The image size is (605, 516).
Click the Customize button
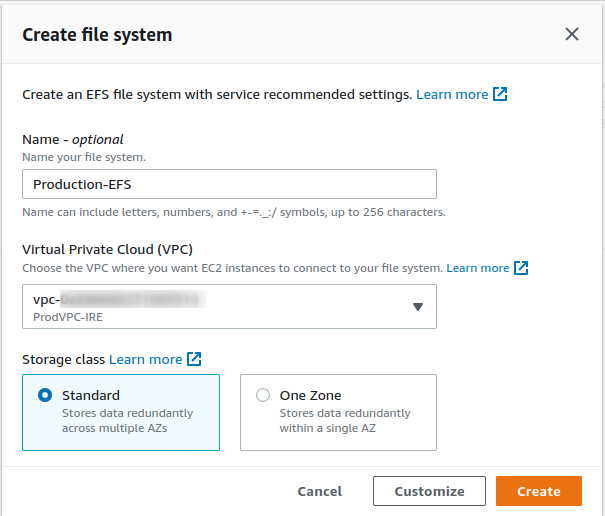pyautogui.click(x=429, y=491)
